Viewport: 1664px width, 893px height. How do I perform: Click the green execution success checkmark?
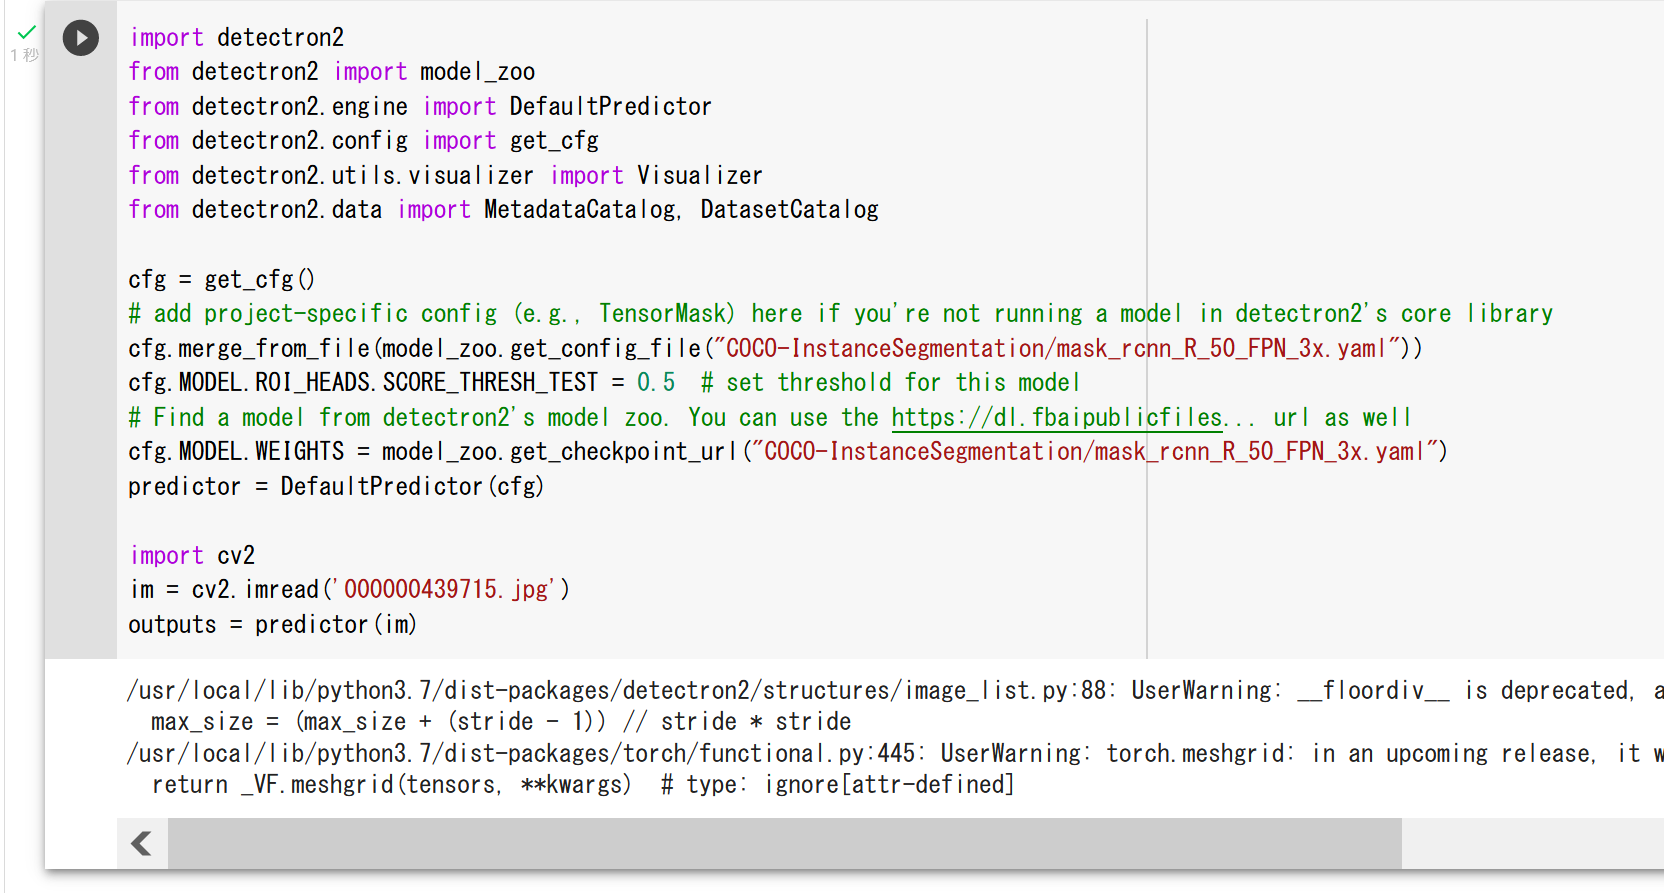[26, 32]
